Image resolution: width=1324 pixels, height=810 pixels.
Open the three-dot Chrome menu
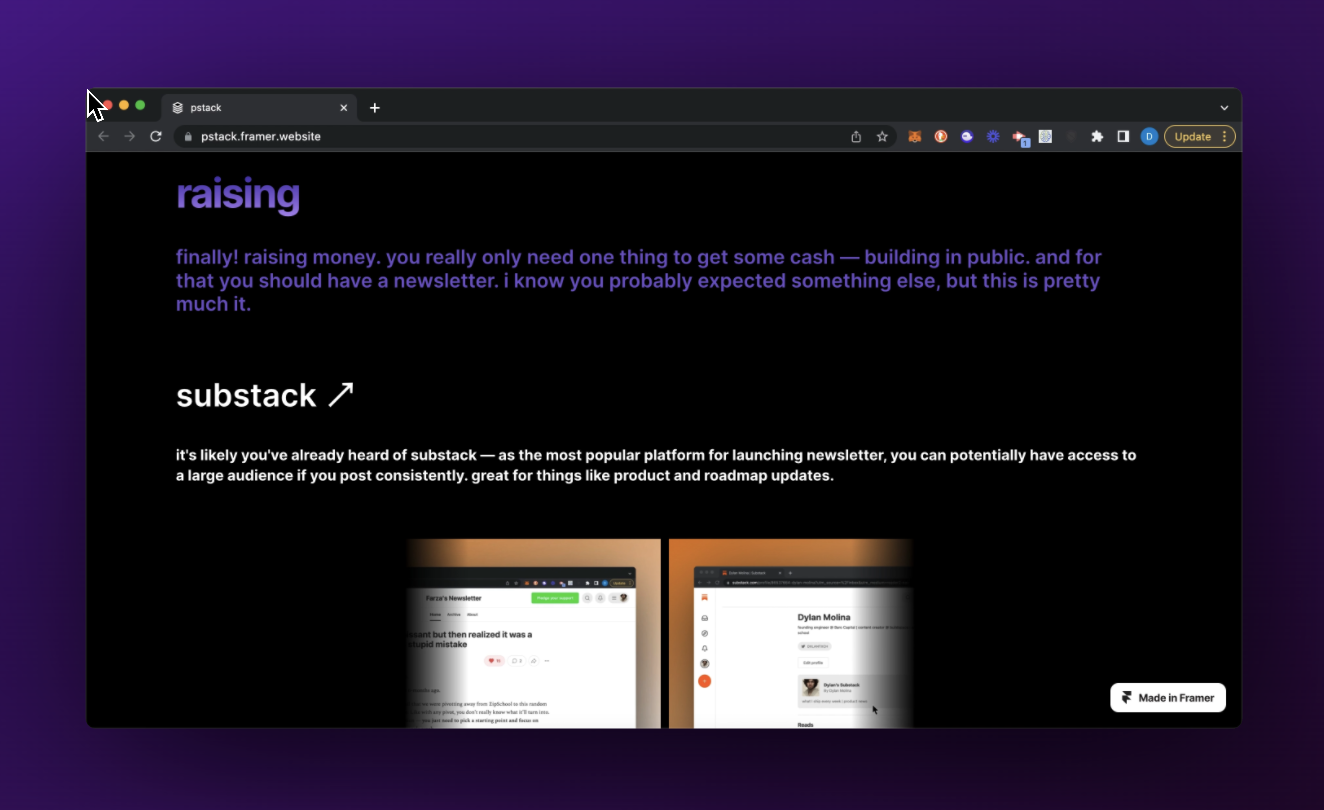1225,137
